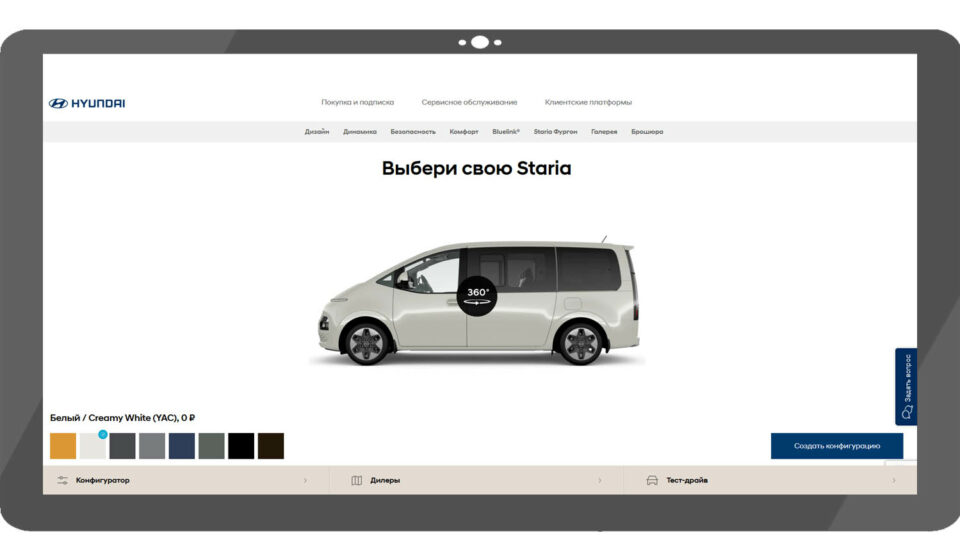Open Сервисное обслуживание menu
Image resolution: width=960 pixels, height=540 pixels.
tap(469, 102)
